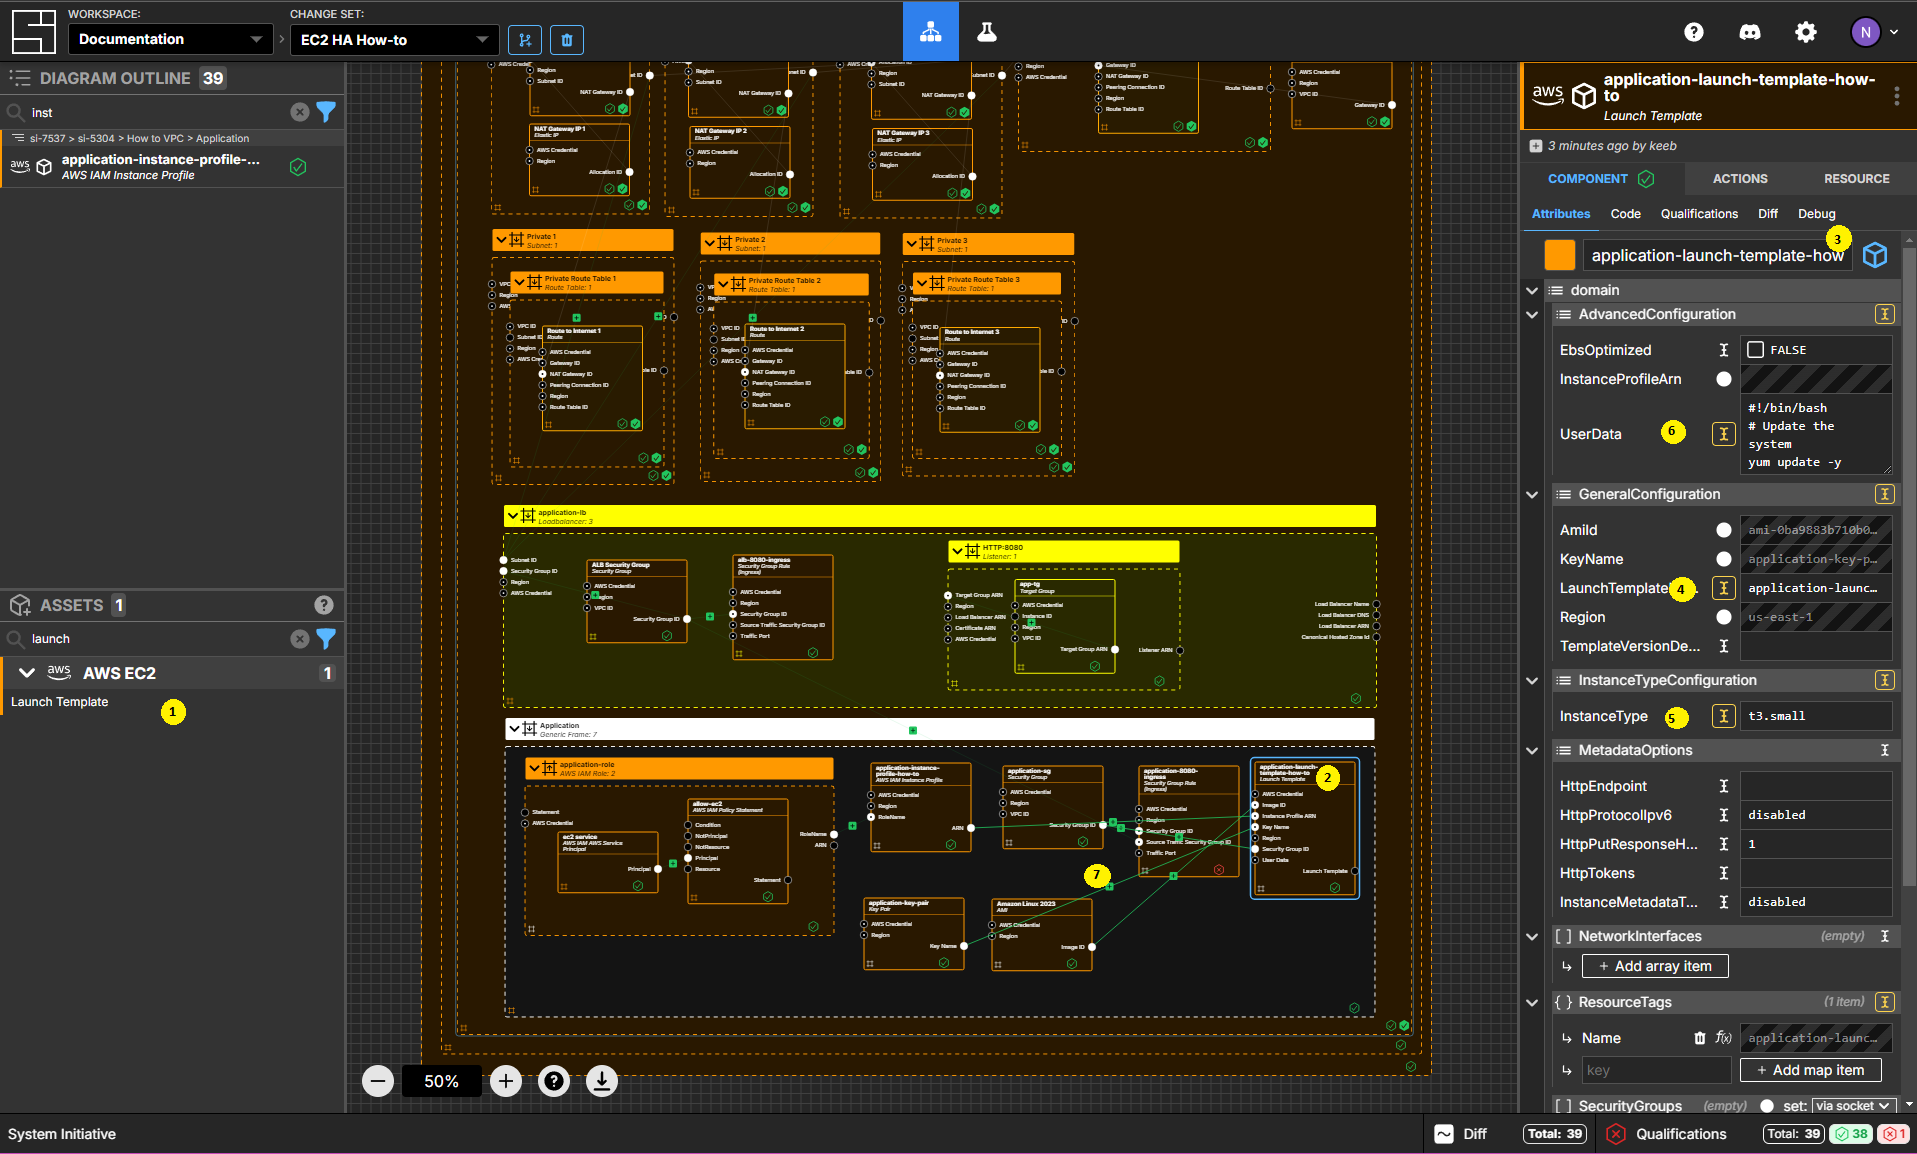Screen dimensions: 1917x1154
Task: Open the lab beaker customize view
Action: (x=987, y=31)
